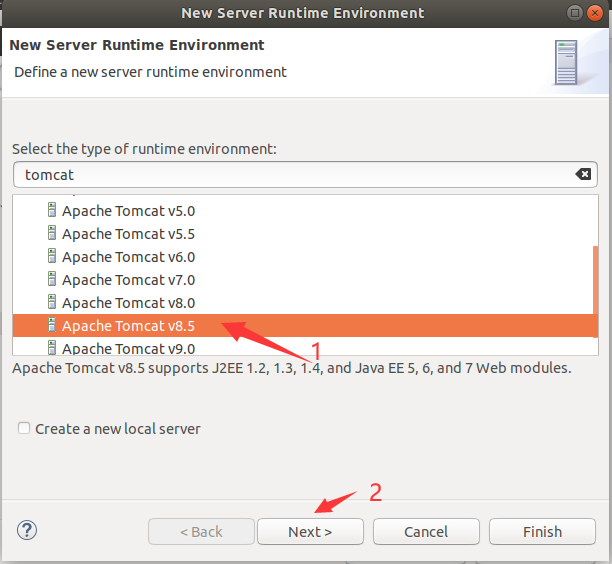Click the server icon beside Apache Tomcat v8.0
This screenshot has height=564, width=612.
point(52,302)
